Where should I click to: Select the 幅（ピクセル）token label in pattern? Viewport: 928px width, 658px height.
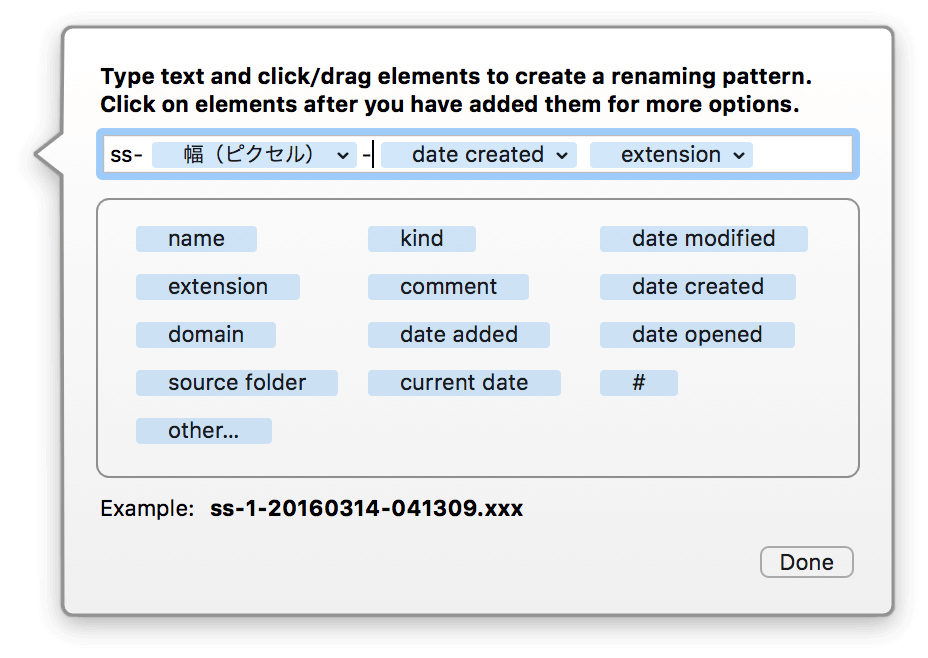248,155
